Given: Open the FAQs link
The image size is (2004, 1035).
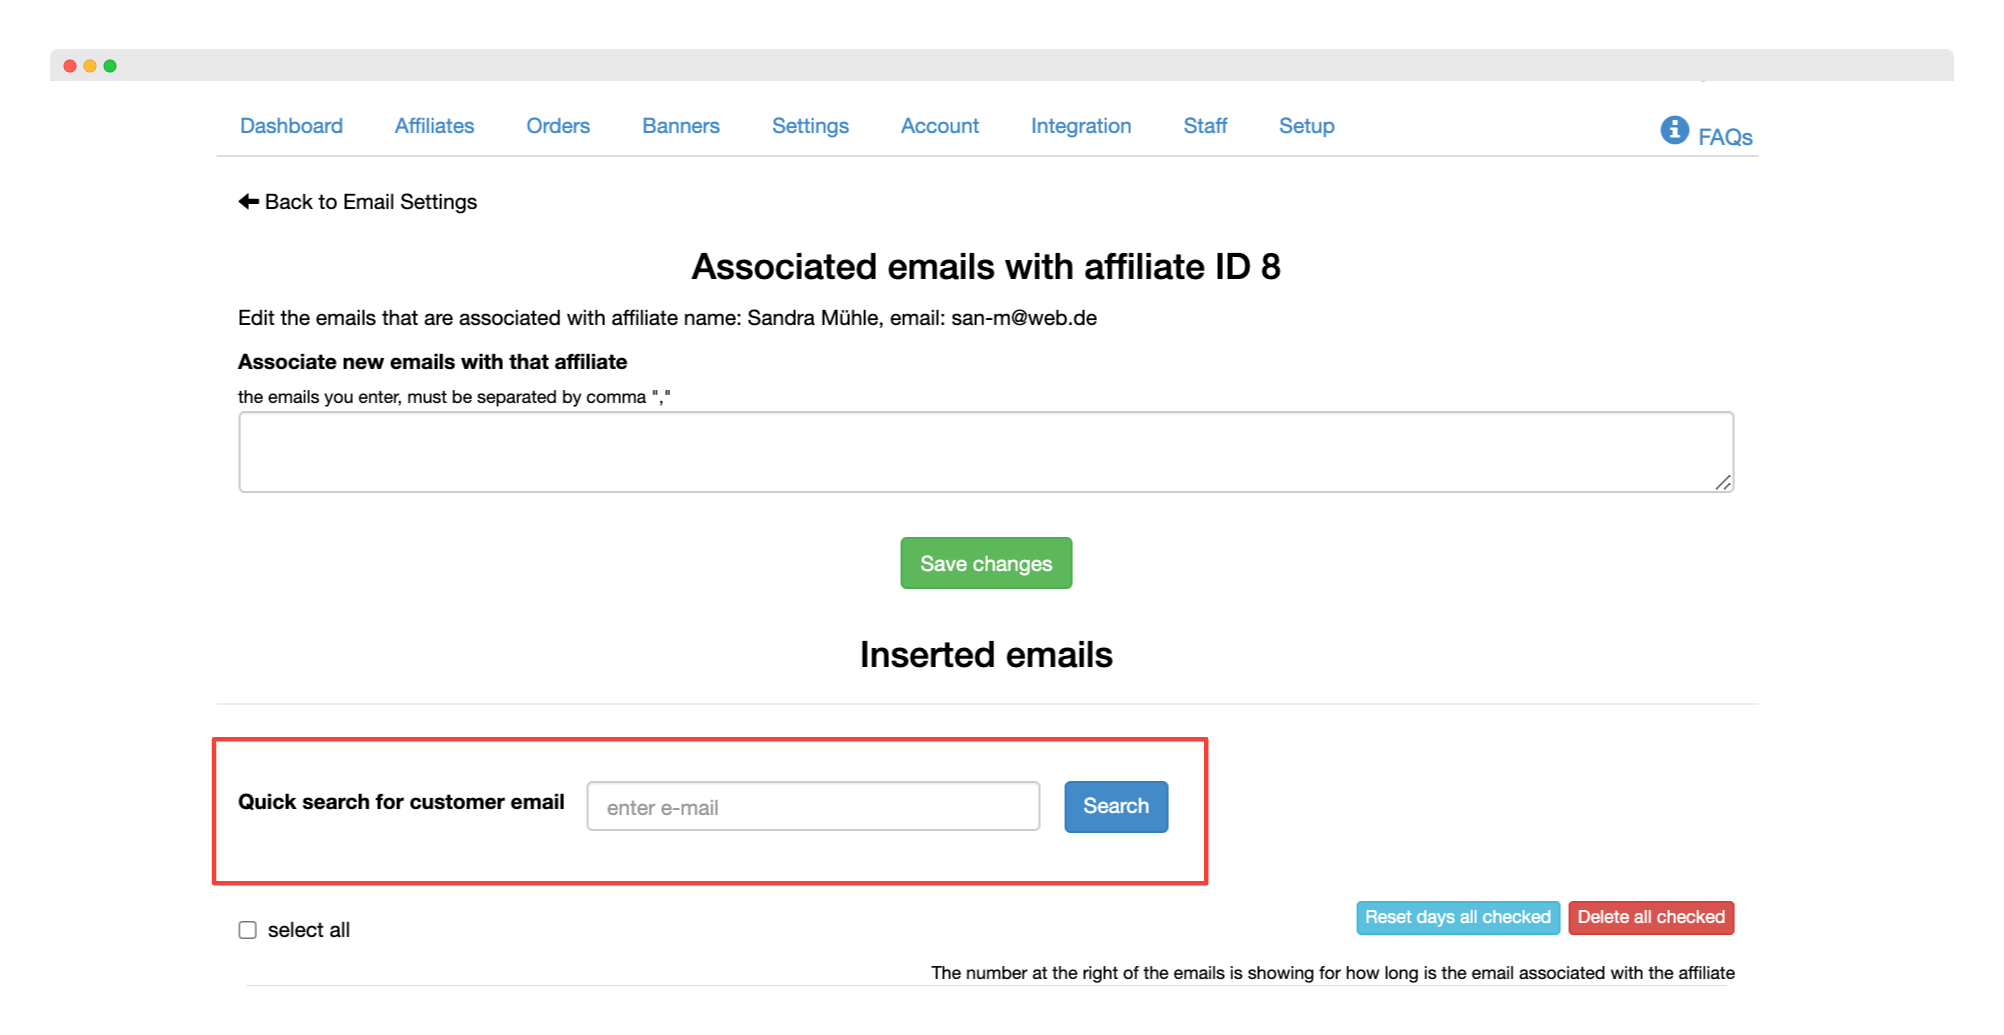Looking at the screenshot, I should pyautogui.click(x=1725, y=137).
